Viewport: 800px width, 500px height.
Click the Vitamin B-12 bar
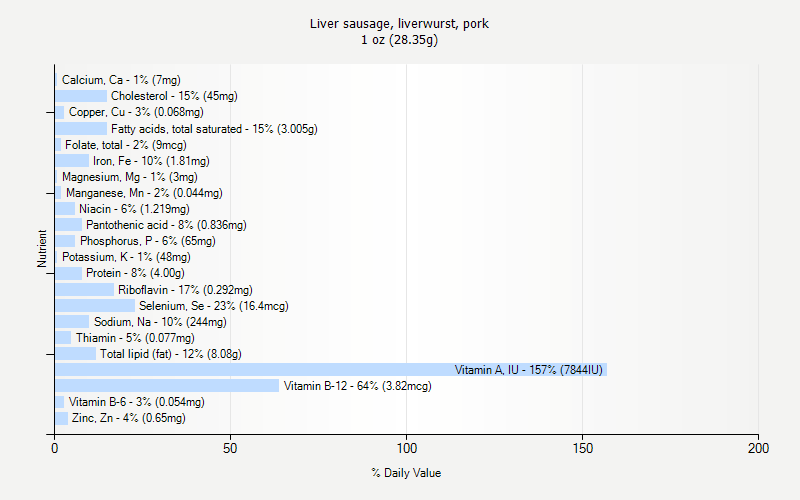pos(167,386)
